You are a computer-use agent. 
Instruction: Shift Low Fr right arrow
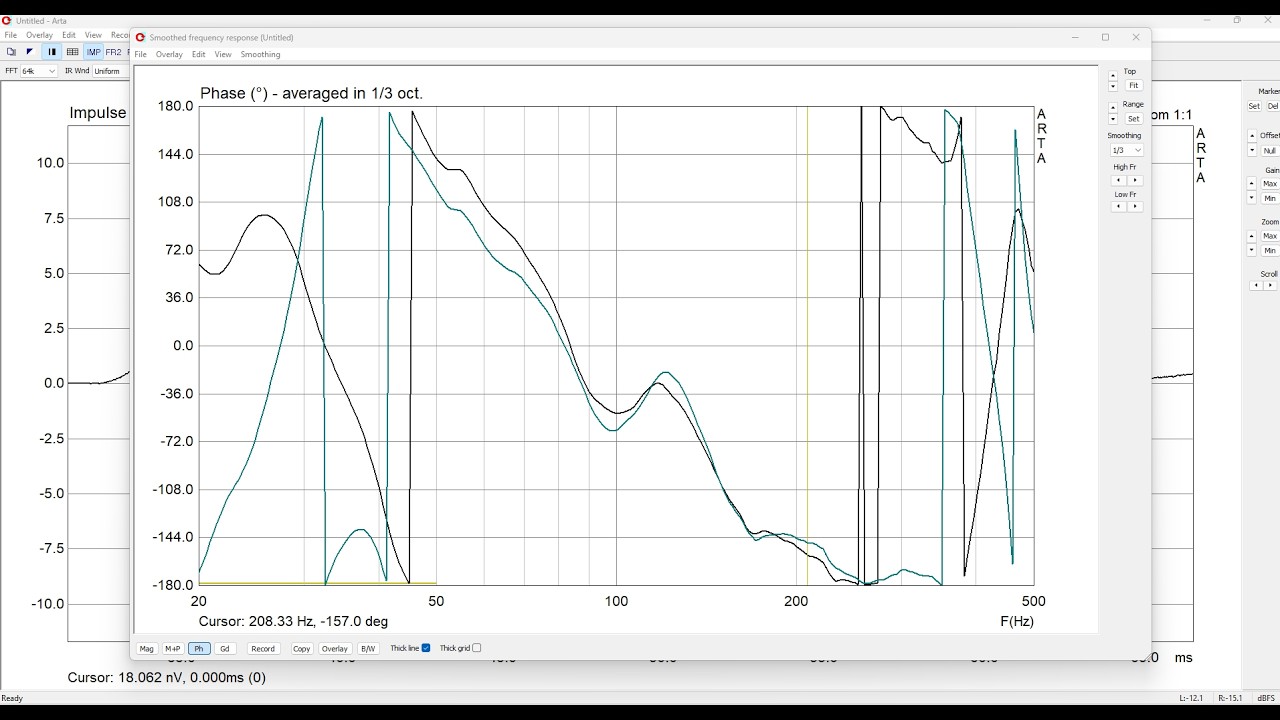[1135, 206]
